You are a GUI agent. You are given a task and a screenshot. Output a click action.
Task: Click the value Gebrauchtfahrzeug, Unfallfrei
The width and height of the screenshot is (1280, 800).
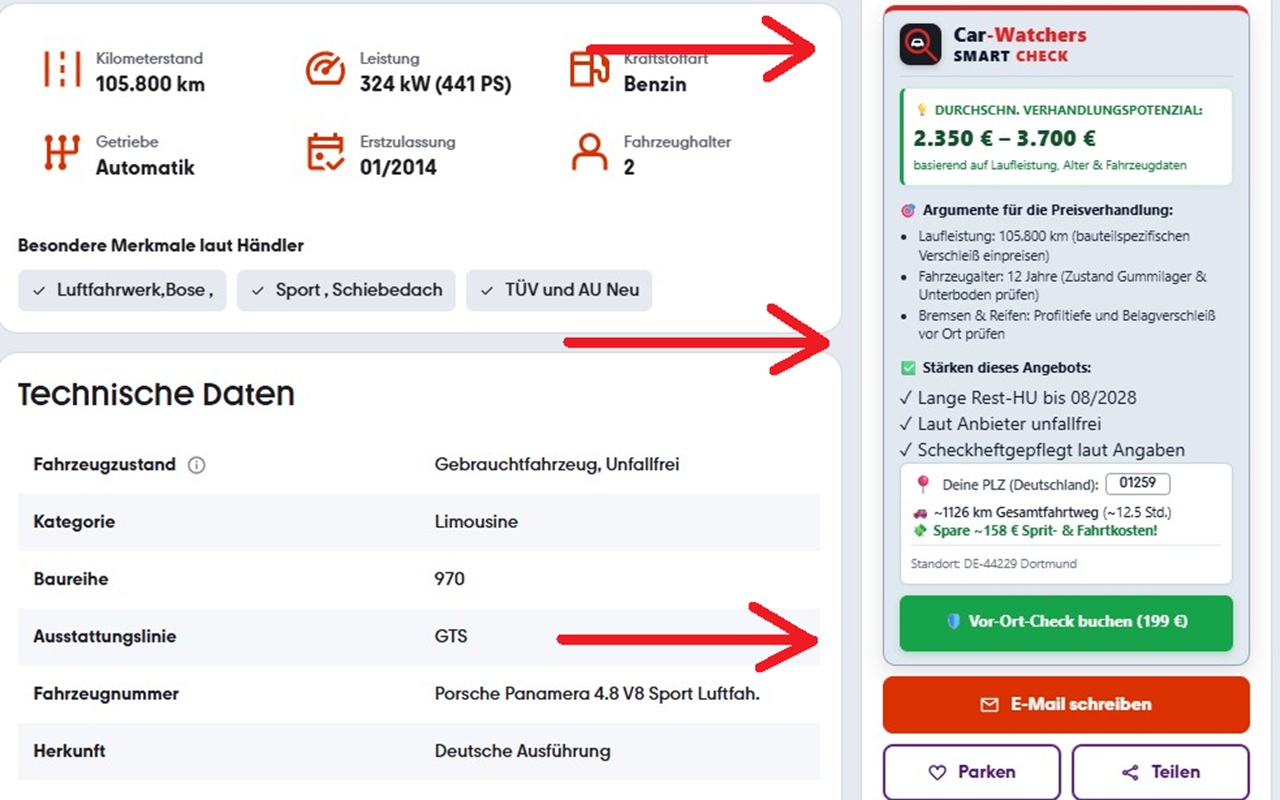click(x=557, y=465)
